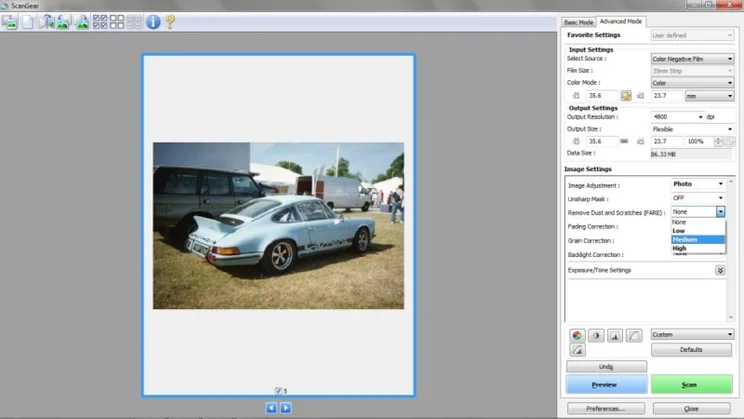Click the Saturation/Color Balance adjustment icon
The height and width of the screenshot is (419, 744).
(x=577, y=335)
